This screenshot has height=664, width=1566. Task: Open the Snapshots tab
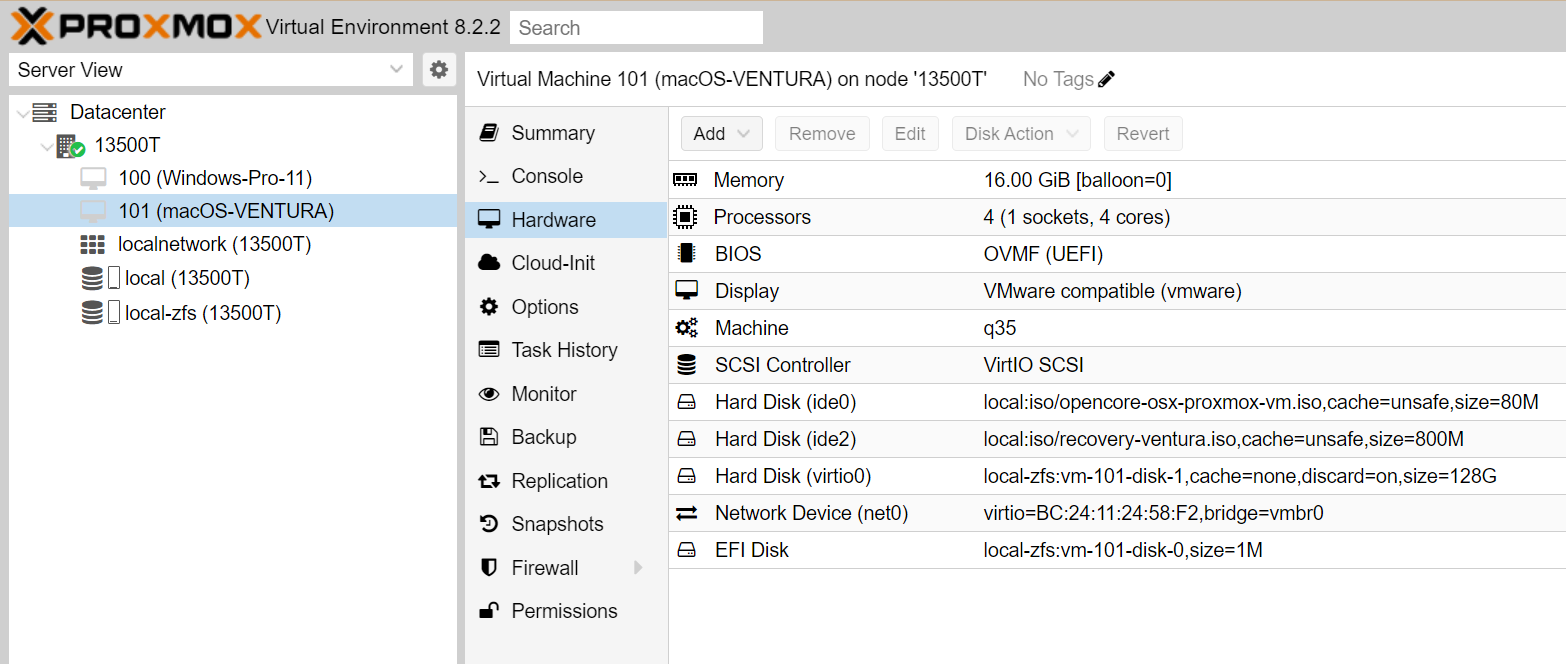566,524
